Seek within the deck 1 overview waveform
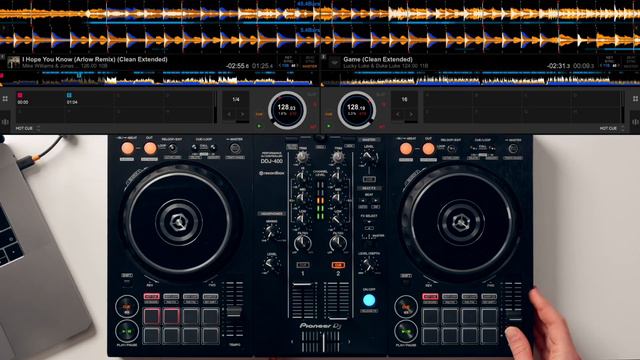Image resolution: width=640 pixels, height=360 pixels. point(159,78)
